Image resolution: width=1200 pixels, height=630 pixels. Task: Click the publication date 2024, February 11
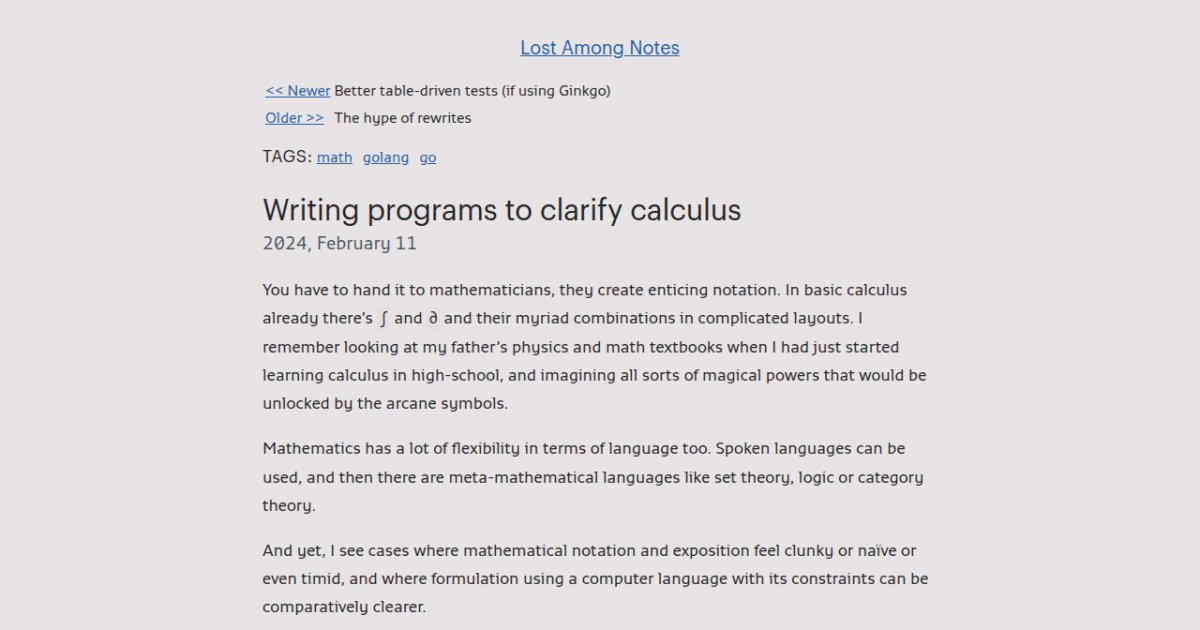tap(339, 243)
